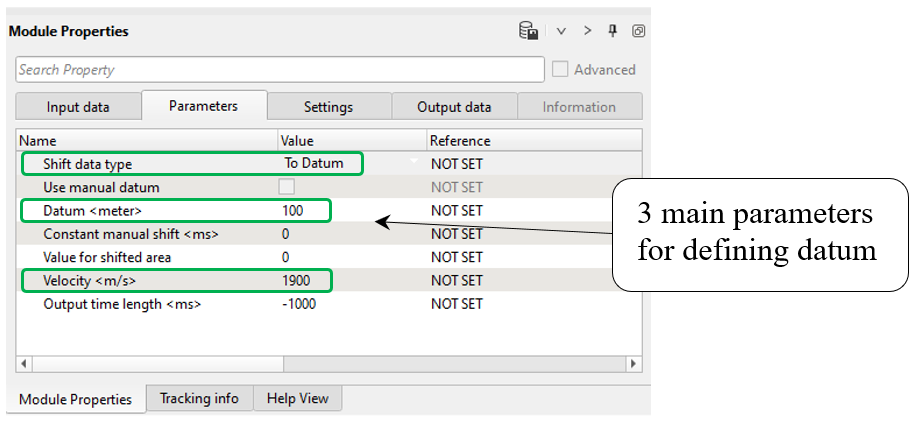The width and height of the screenshot is (921, 421).
Task: Select the Value for shifted area label
Action: click(x=107, y=257)
